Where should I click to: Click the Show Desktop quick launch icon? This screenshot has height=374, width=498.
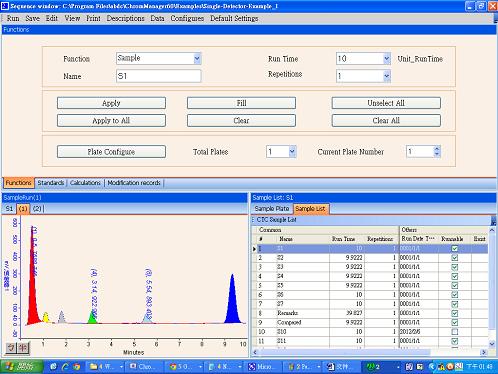point(53,367)
